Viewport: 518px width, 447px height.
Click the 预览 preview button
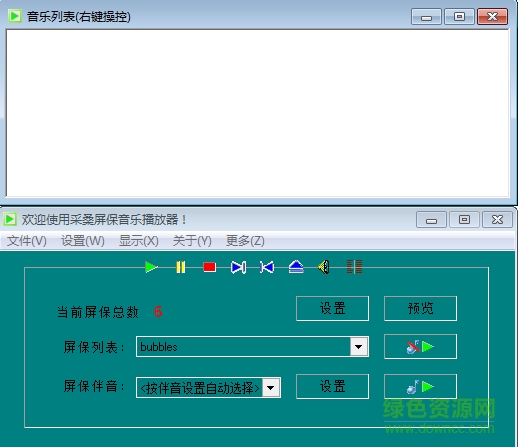pos(420,308)
